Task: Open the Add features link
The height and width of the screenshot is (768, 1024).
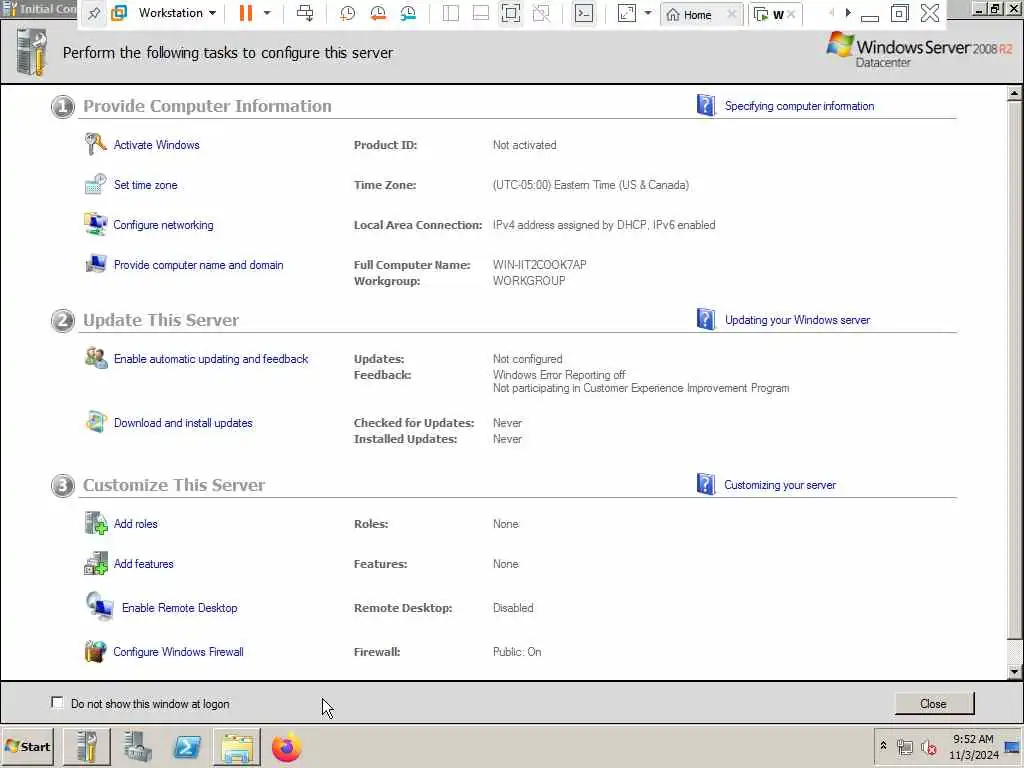Action: coord(144,564)
